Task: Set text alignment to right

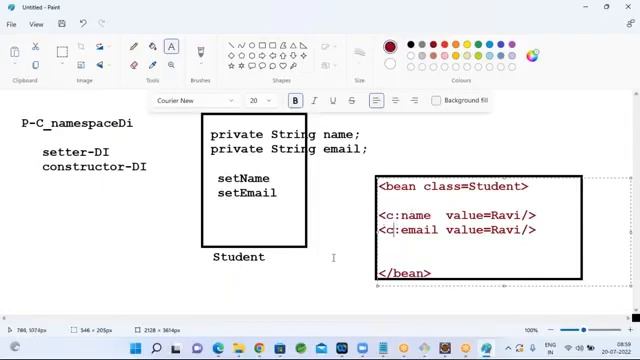Action: [414, 101]
